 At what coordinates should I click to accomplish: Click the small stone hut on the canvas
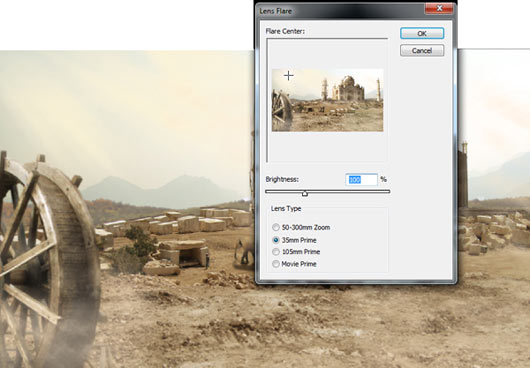tap(183, 253)
